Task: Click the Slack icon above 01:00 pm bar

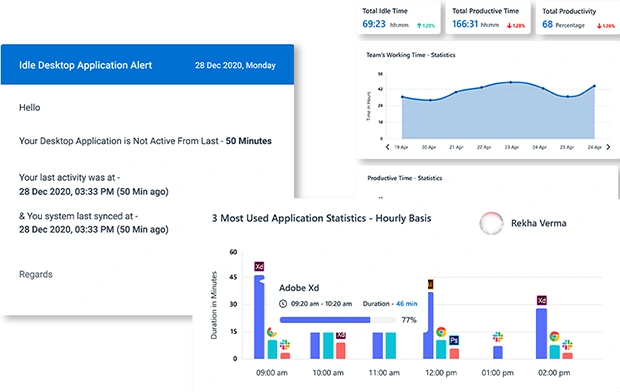Action: (498, 337)
